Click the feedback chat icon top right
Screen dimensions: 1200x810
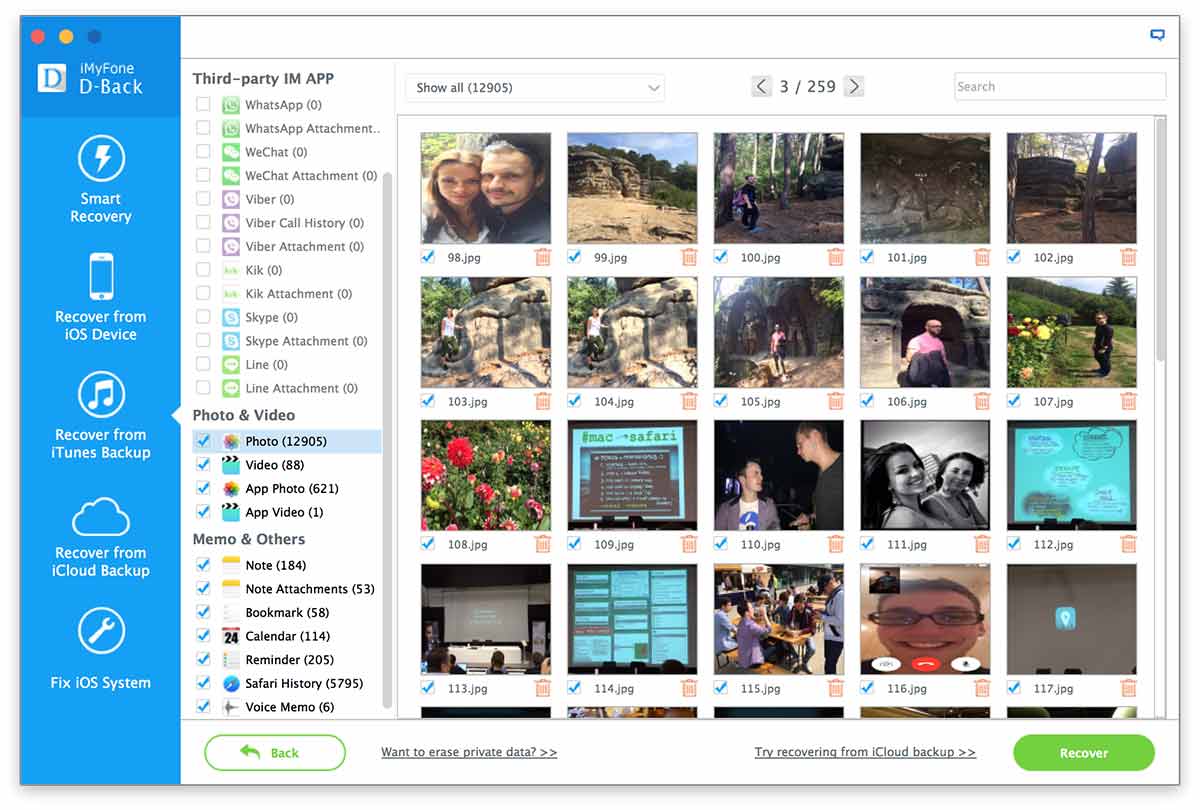click(1157, 35)
